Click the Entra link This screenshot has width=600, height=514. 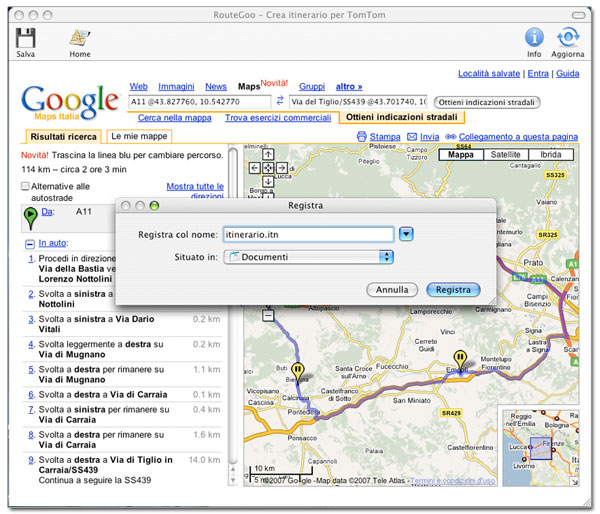pyautogui.click(x=538, y=73)
